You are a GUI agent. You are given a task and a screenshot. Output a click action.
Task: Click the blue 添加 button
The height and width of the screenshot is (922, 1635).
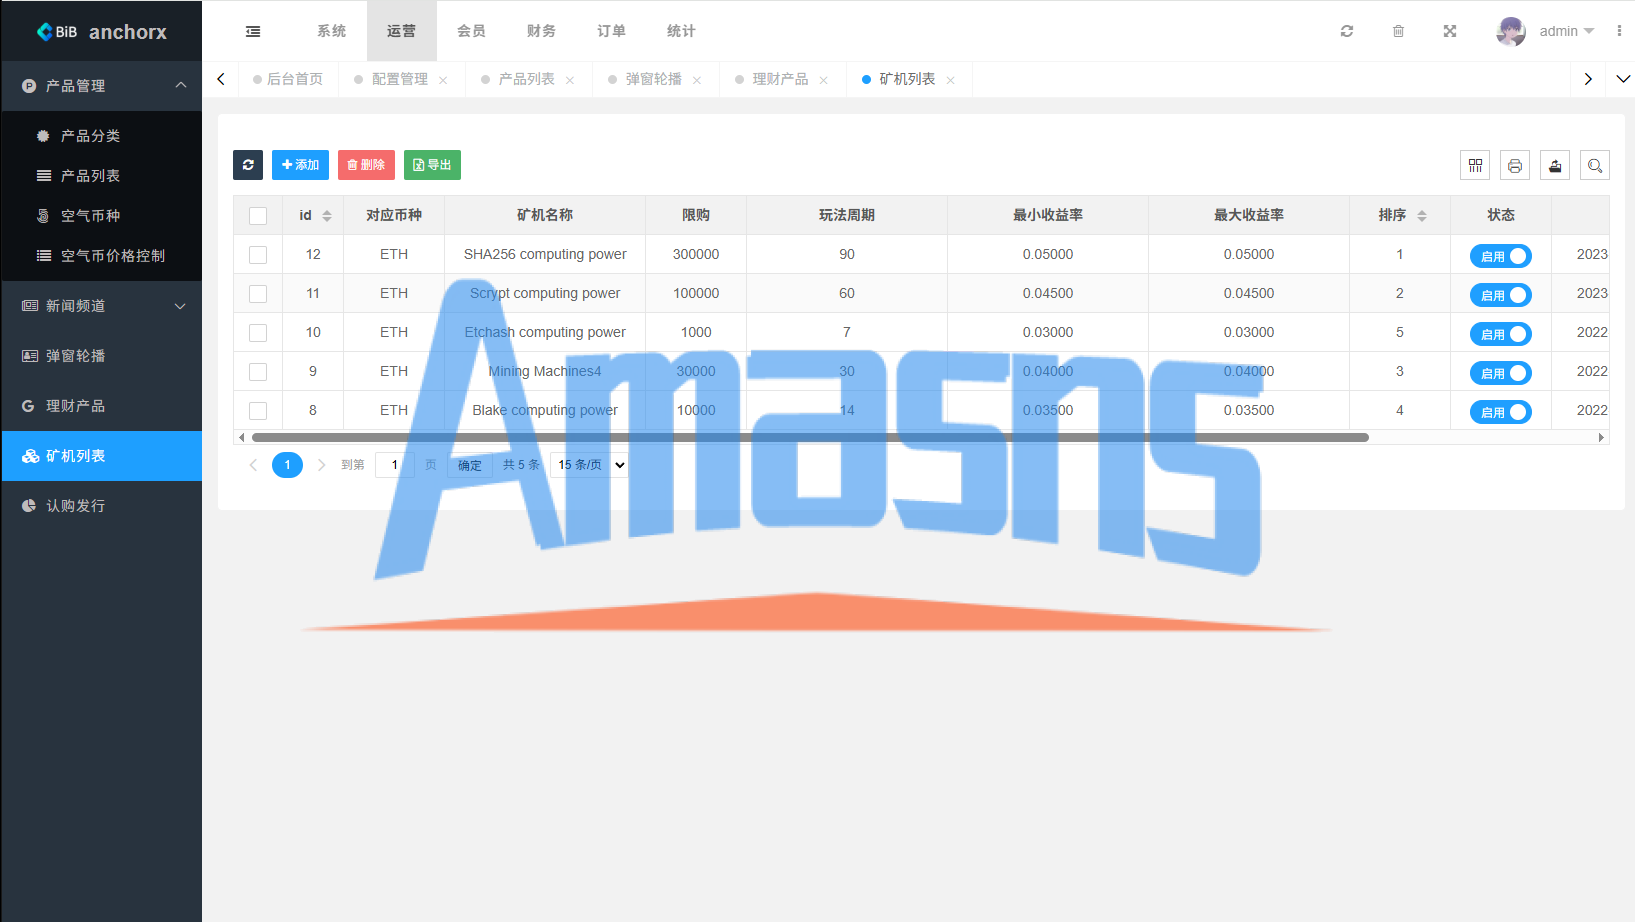click(300, 165)
